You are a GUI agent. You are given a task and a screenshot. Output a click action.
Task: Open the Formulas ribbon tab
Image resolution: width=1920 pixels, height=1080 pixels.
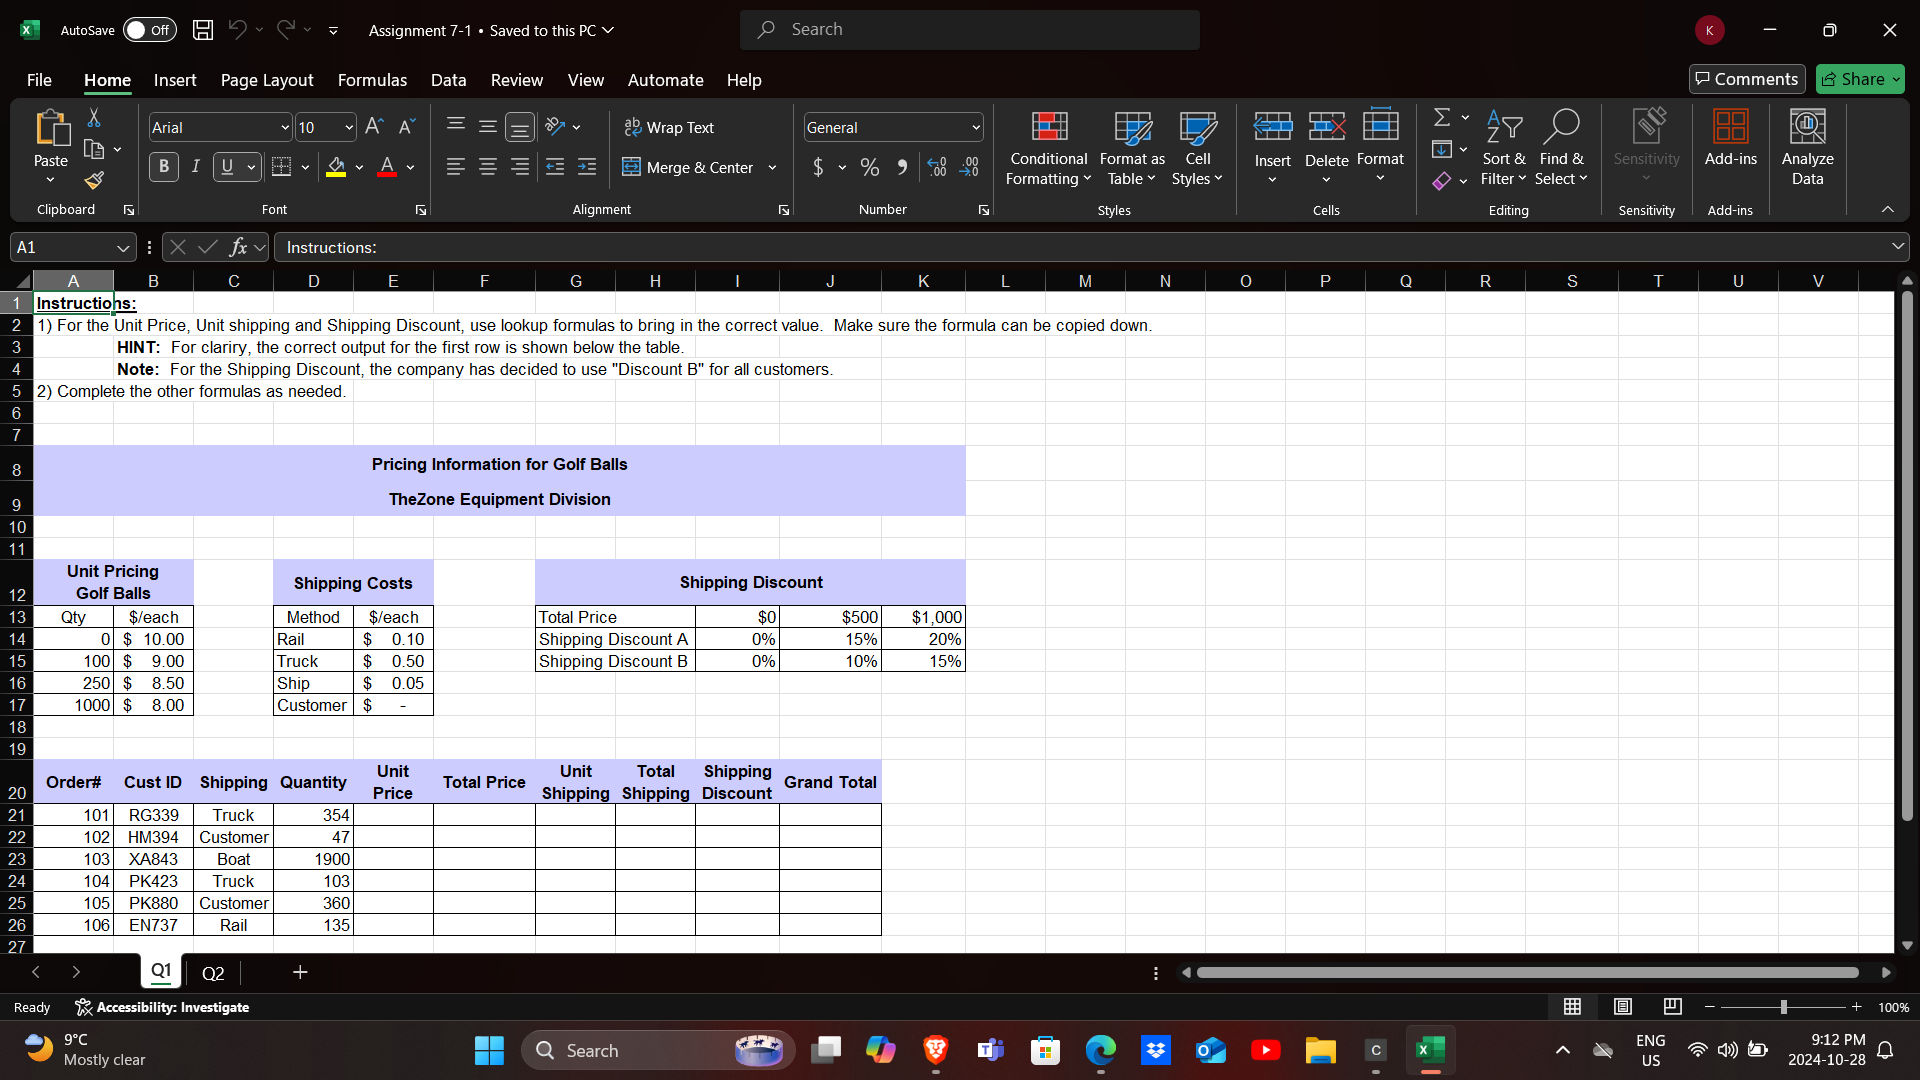[372, 80]
